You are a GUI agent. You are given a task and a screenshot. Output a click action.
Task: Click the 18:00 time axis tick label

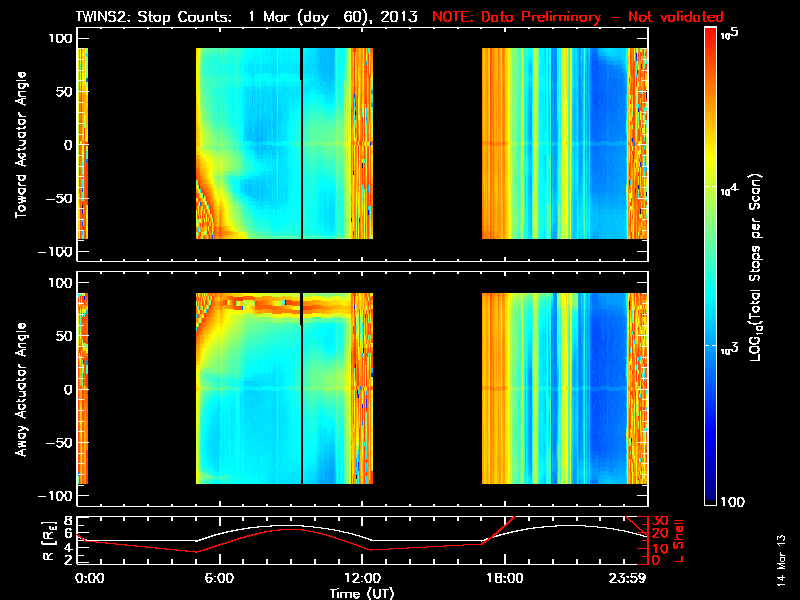[x=505, y=578]
